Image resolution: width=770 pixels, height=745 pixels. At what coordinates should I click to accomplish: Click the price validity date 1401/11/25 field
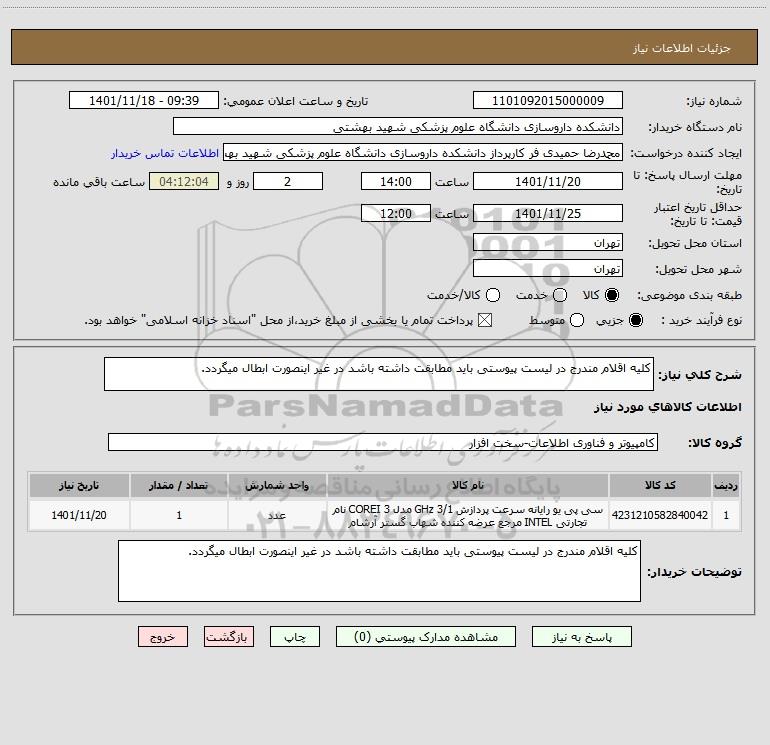click(548, 213)
